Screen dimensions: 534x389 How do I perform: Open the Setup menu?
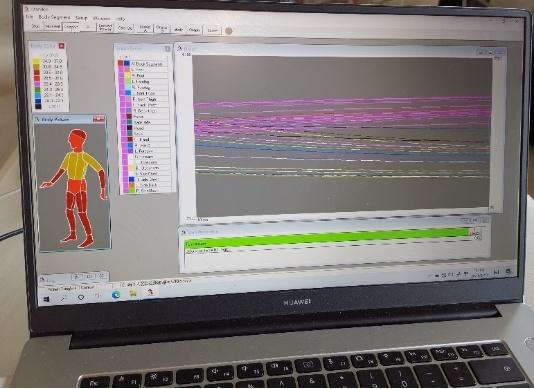[x=81, y=18]
